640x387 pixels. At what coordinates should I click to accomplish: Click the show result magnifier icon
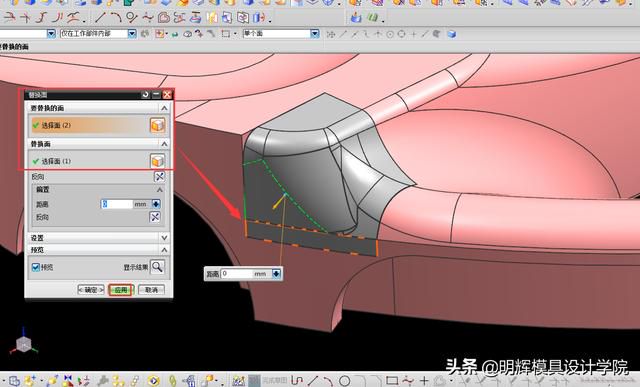(157, 267)
